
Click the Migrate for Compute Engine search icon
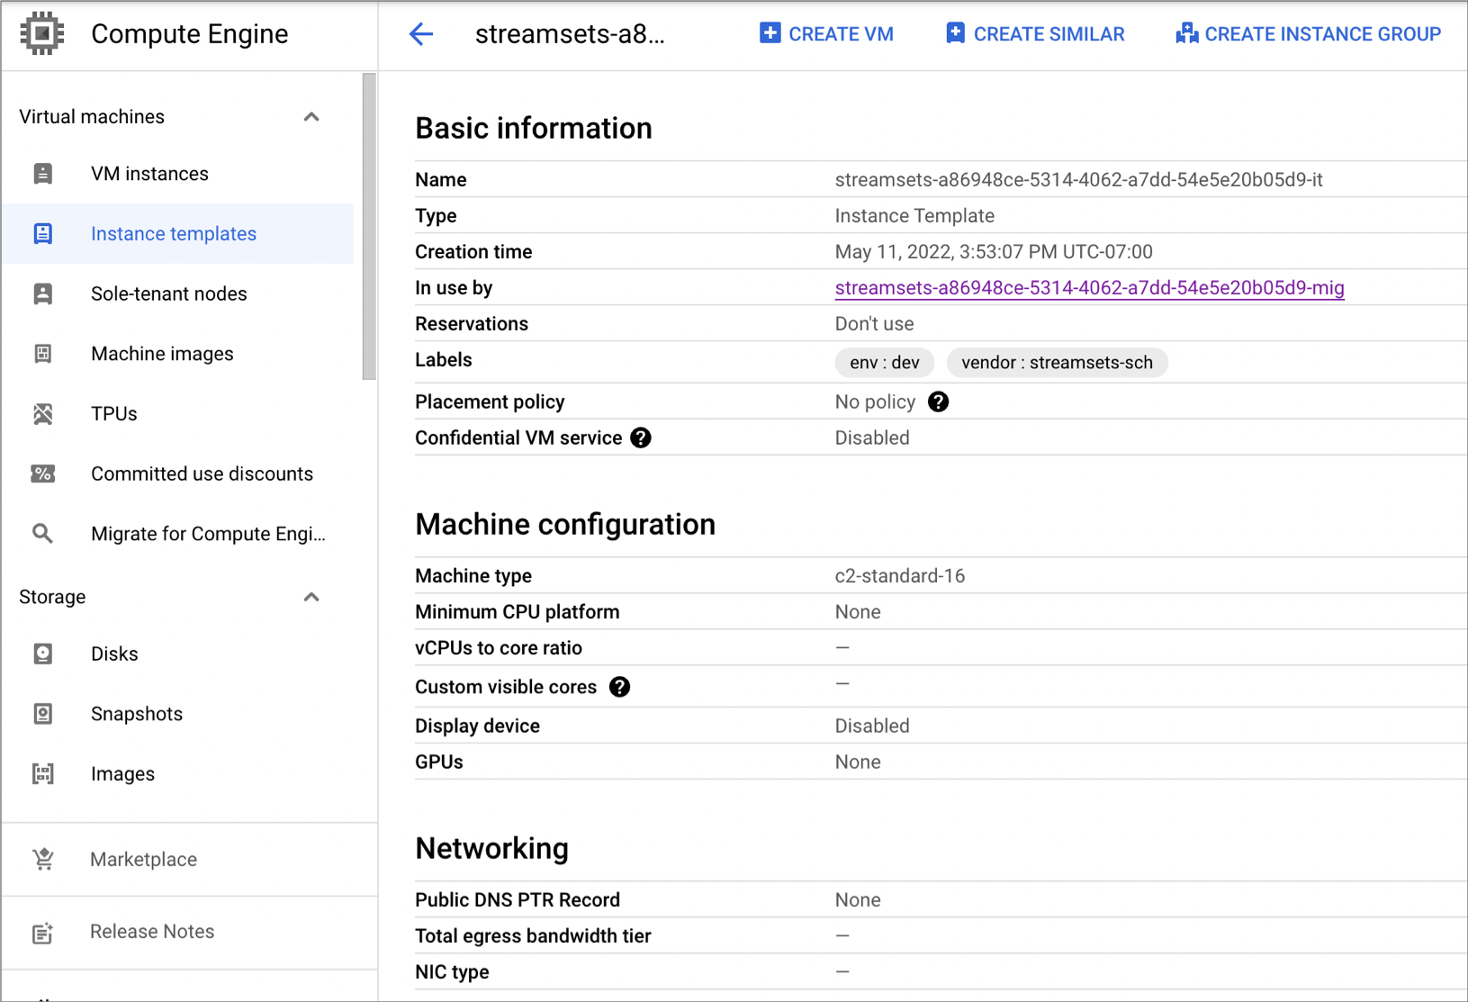point(43,534)
